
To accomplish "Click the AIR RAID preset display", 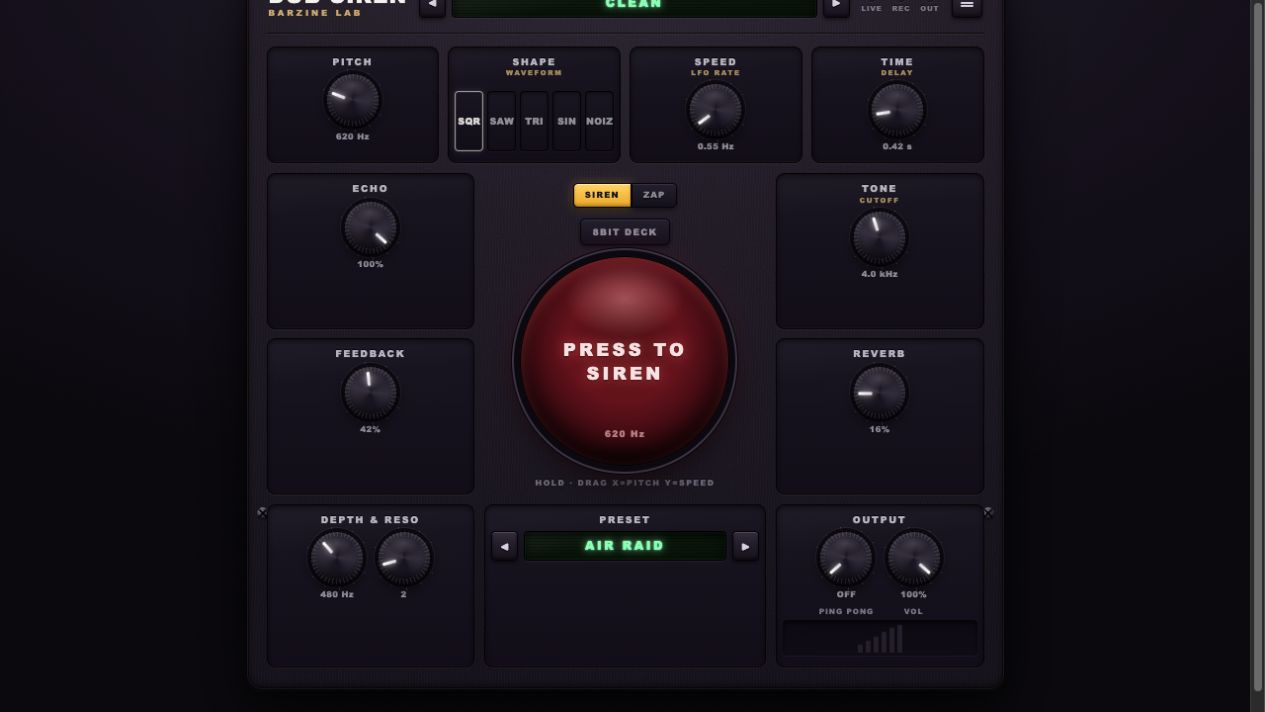I will click(625, 546).
